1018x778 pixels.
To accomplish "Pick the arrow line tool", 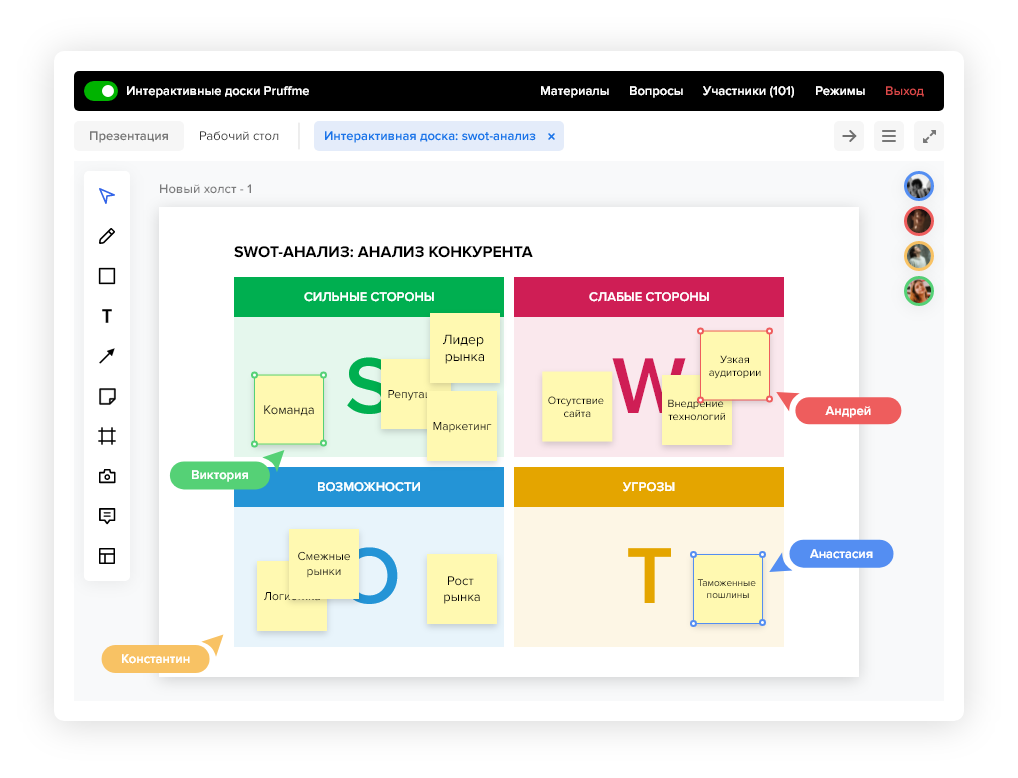I will [107, 356].
